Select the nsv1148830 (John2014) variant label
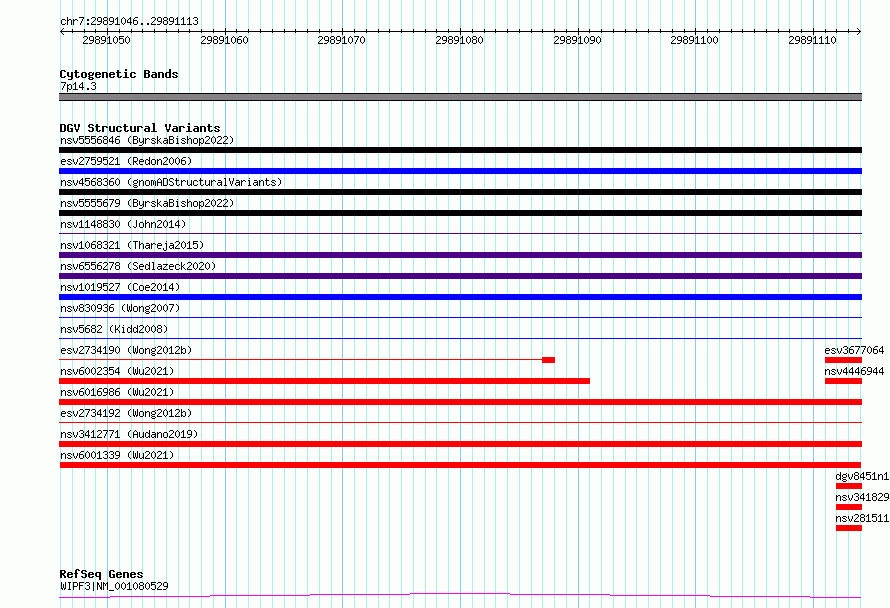 tap(123, 224)
